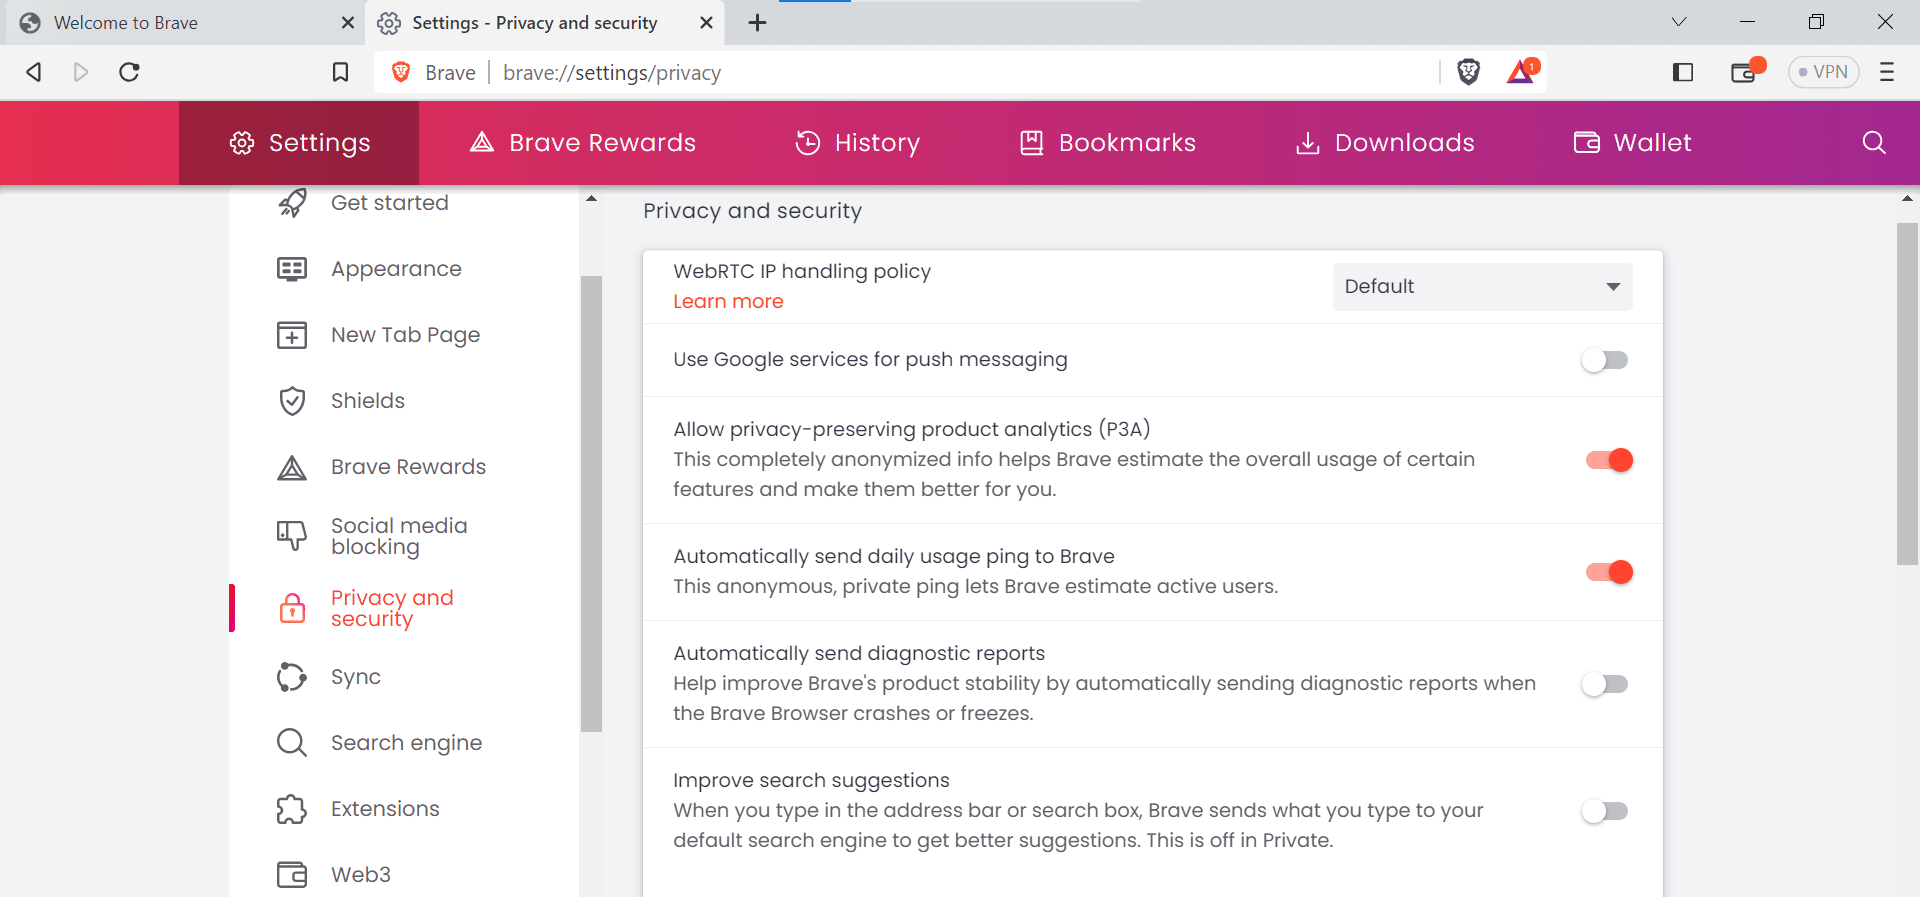Screen dimensions: 1920x897
Task: Expand the tab search chevron
Action: 1679,22
